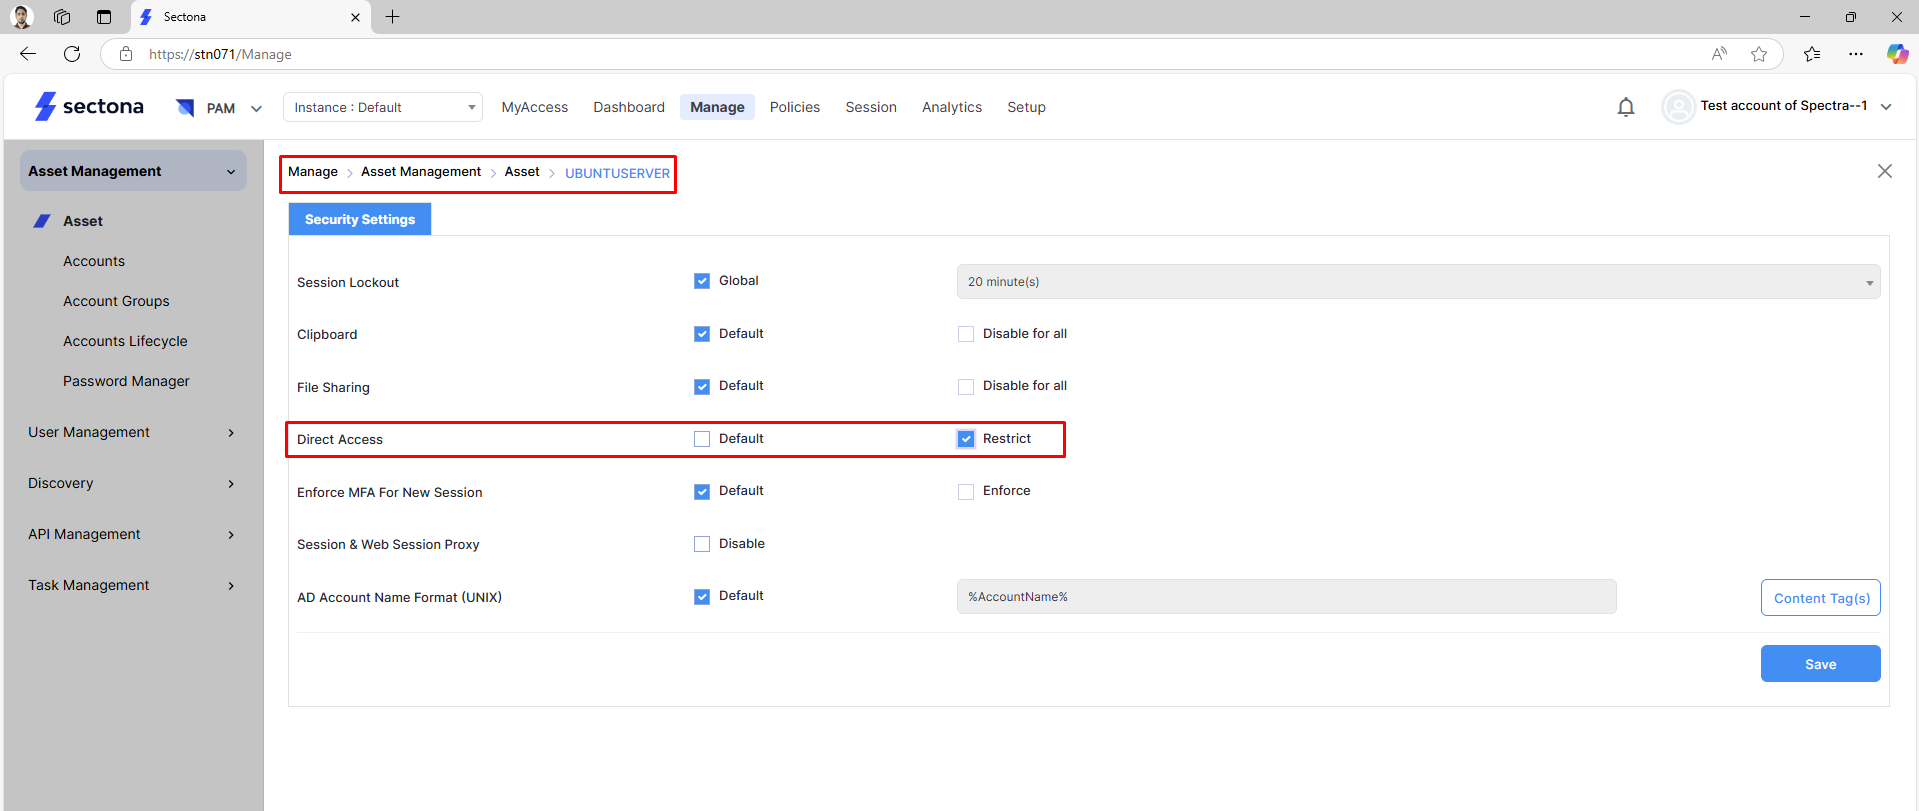Open the notifications bell
Viewport: 1919px width, 811px height.
click(x=1626, y=107)
